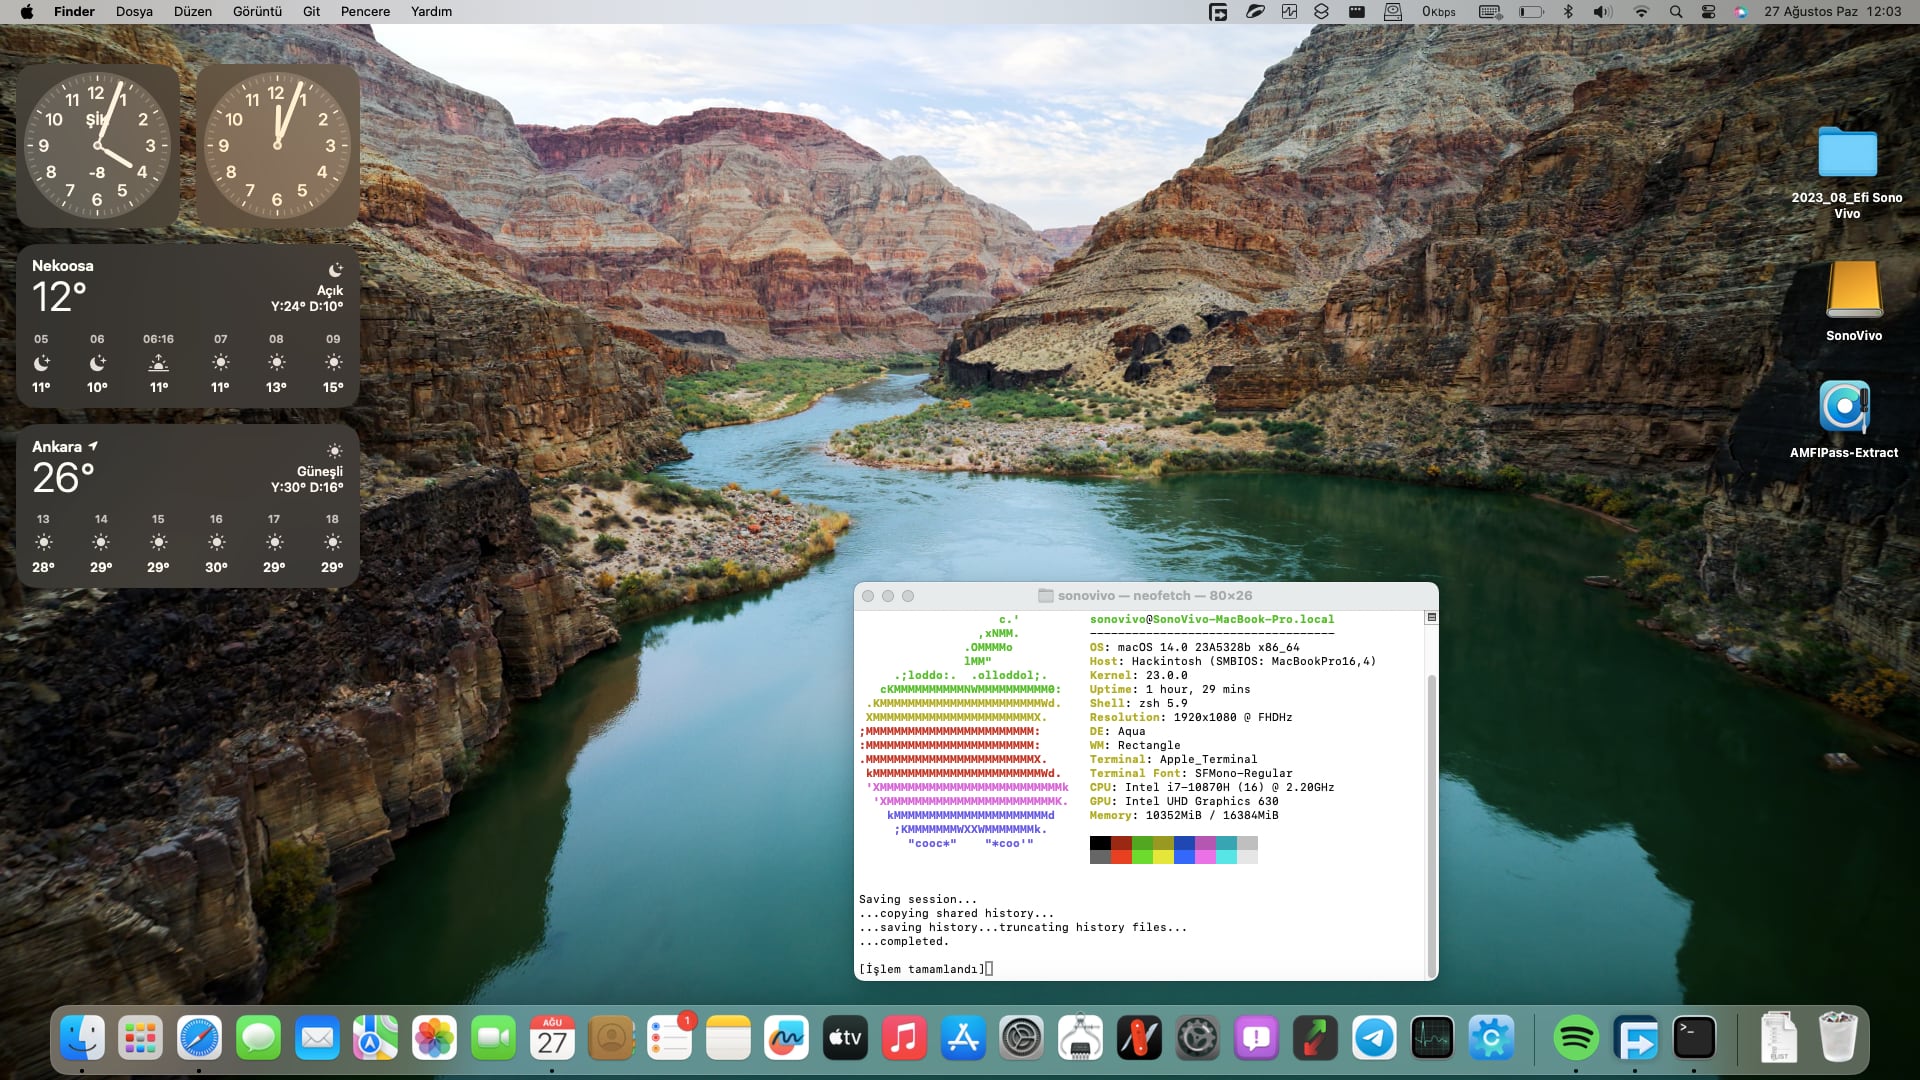Screen dimensions: 1920x1080
Task: Expand the volume control in menu bar
Action: (1602, 12)
